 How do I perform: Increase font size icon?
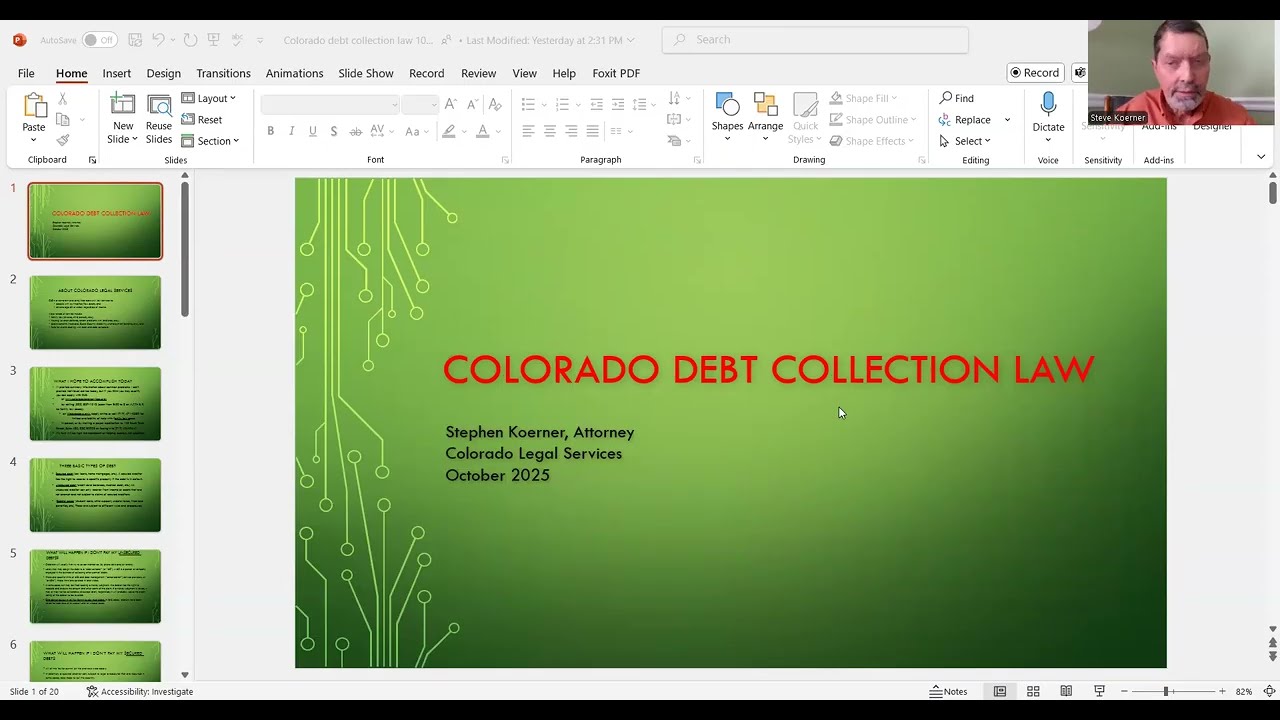click(450, 104)
